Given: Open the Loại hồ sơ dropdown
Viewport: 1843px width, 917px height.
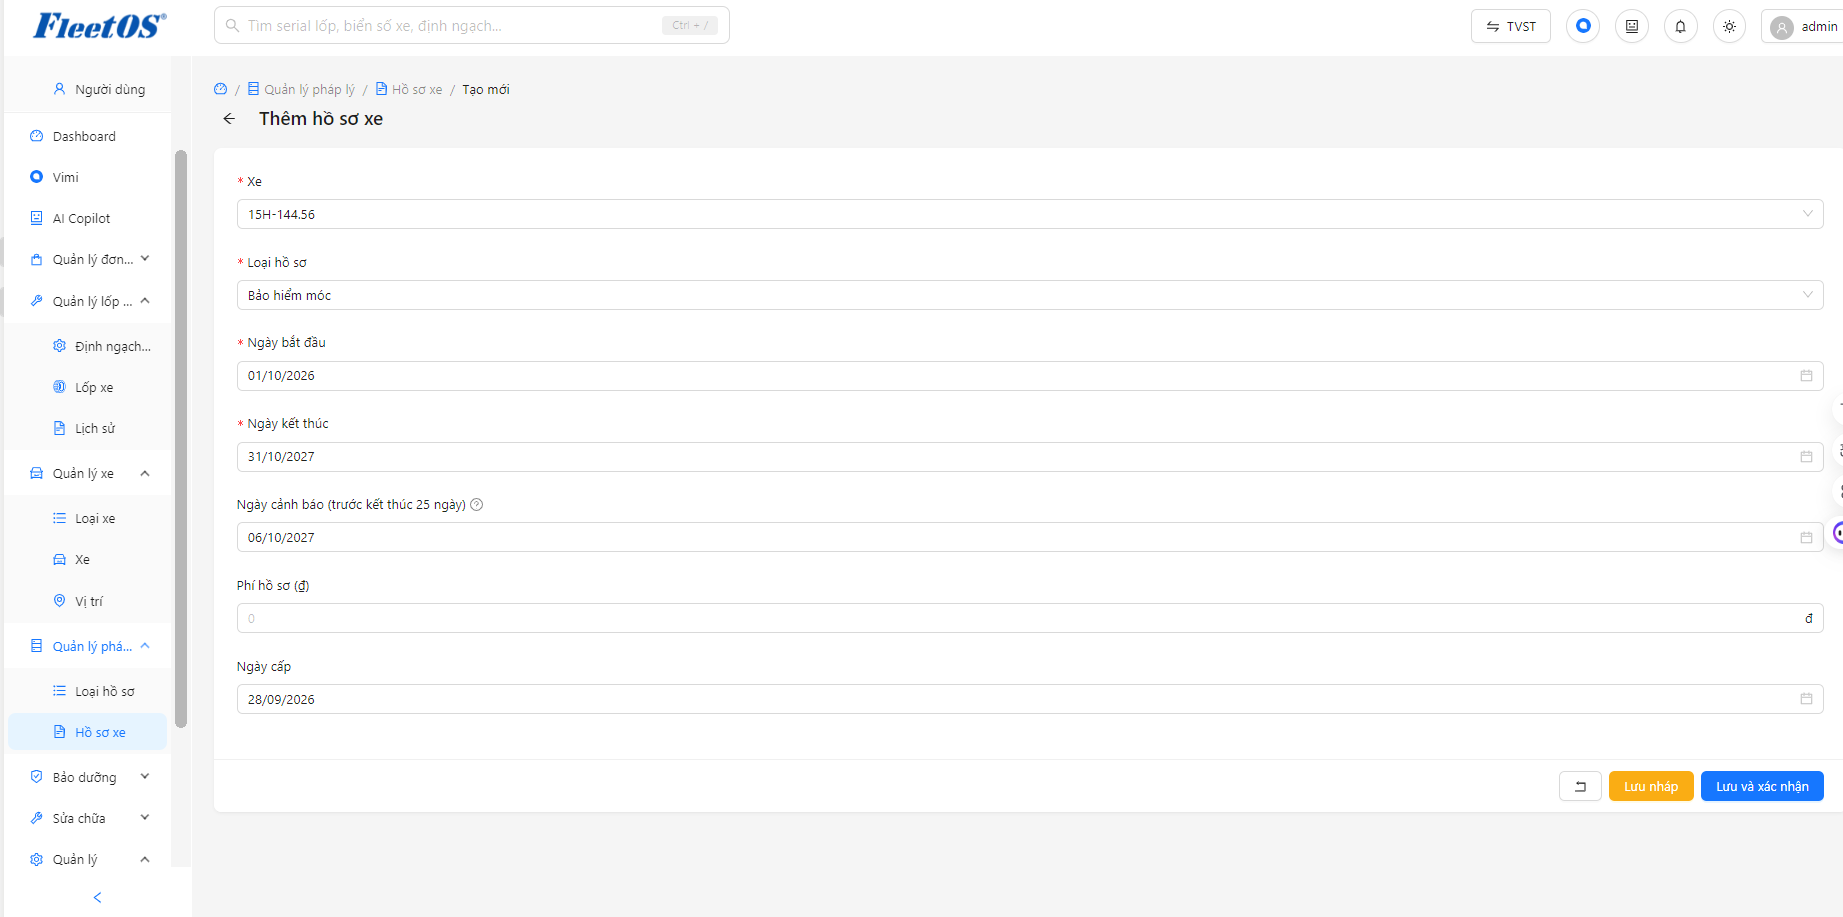Looking at the screenshot, I should [1030, 295].
